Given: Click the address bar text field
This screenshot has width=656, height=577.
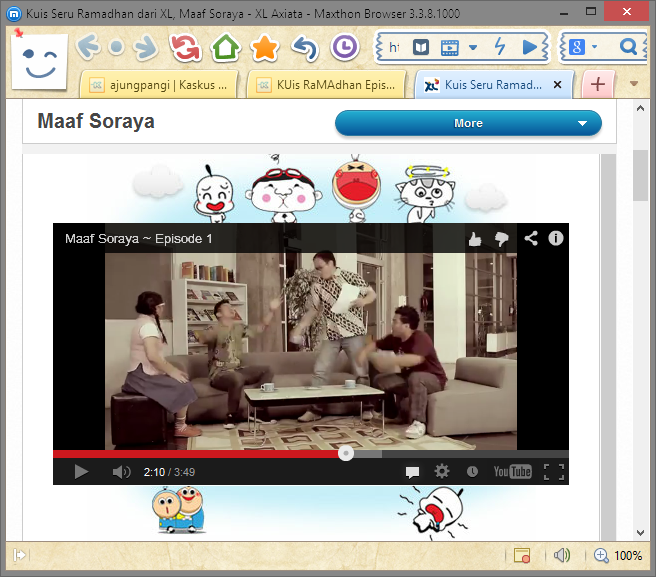Looking at the screenshot, I should coord(394,47).
